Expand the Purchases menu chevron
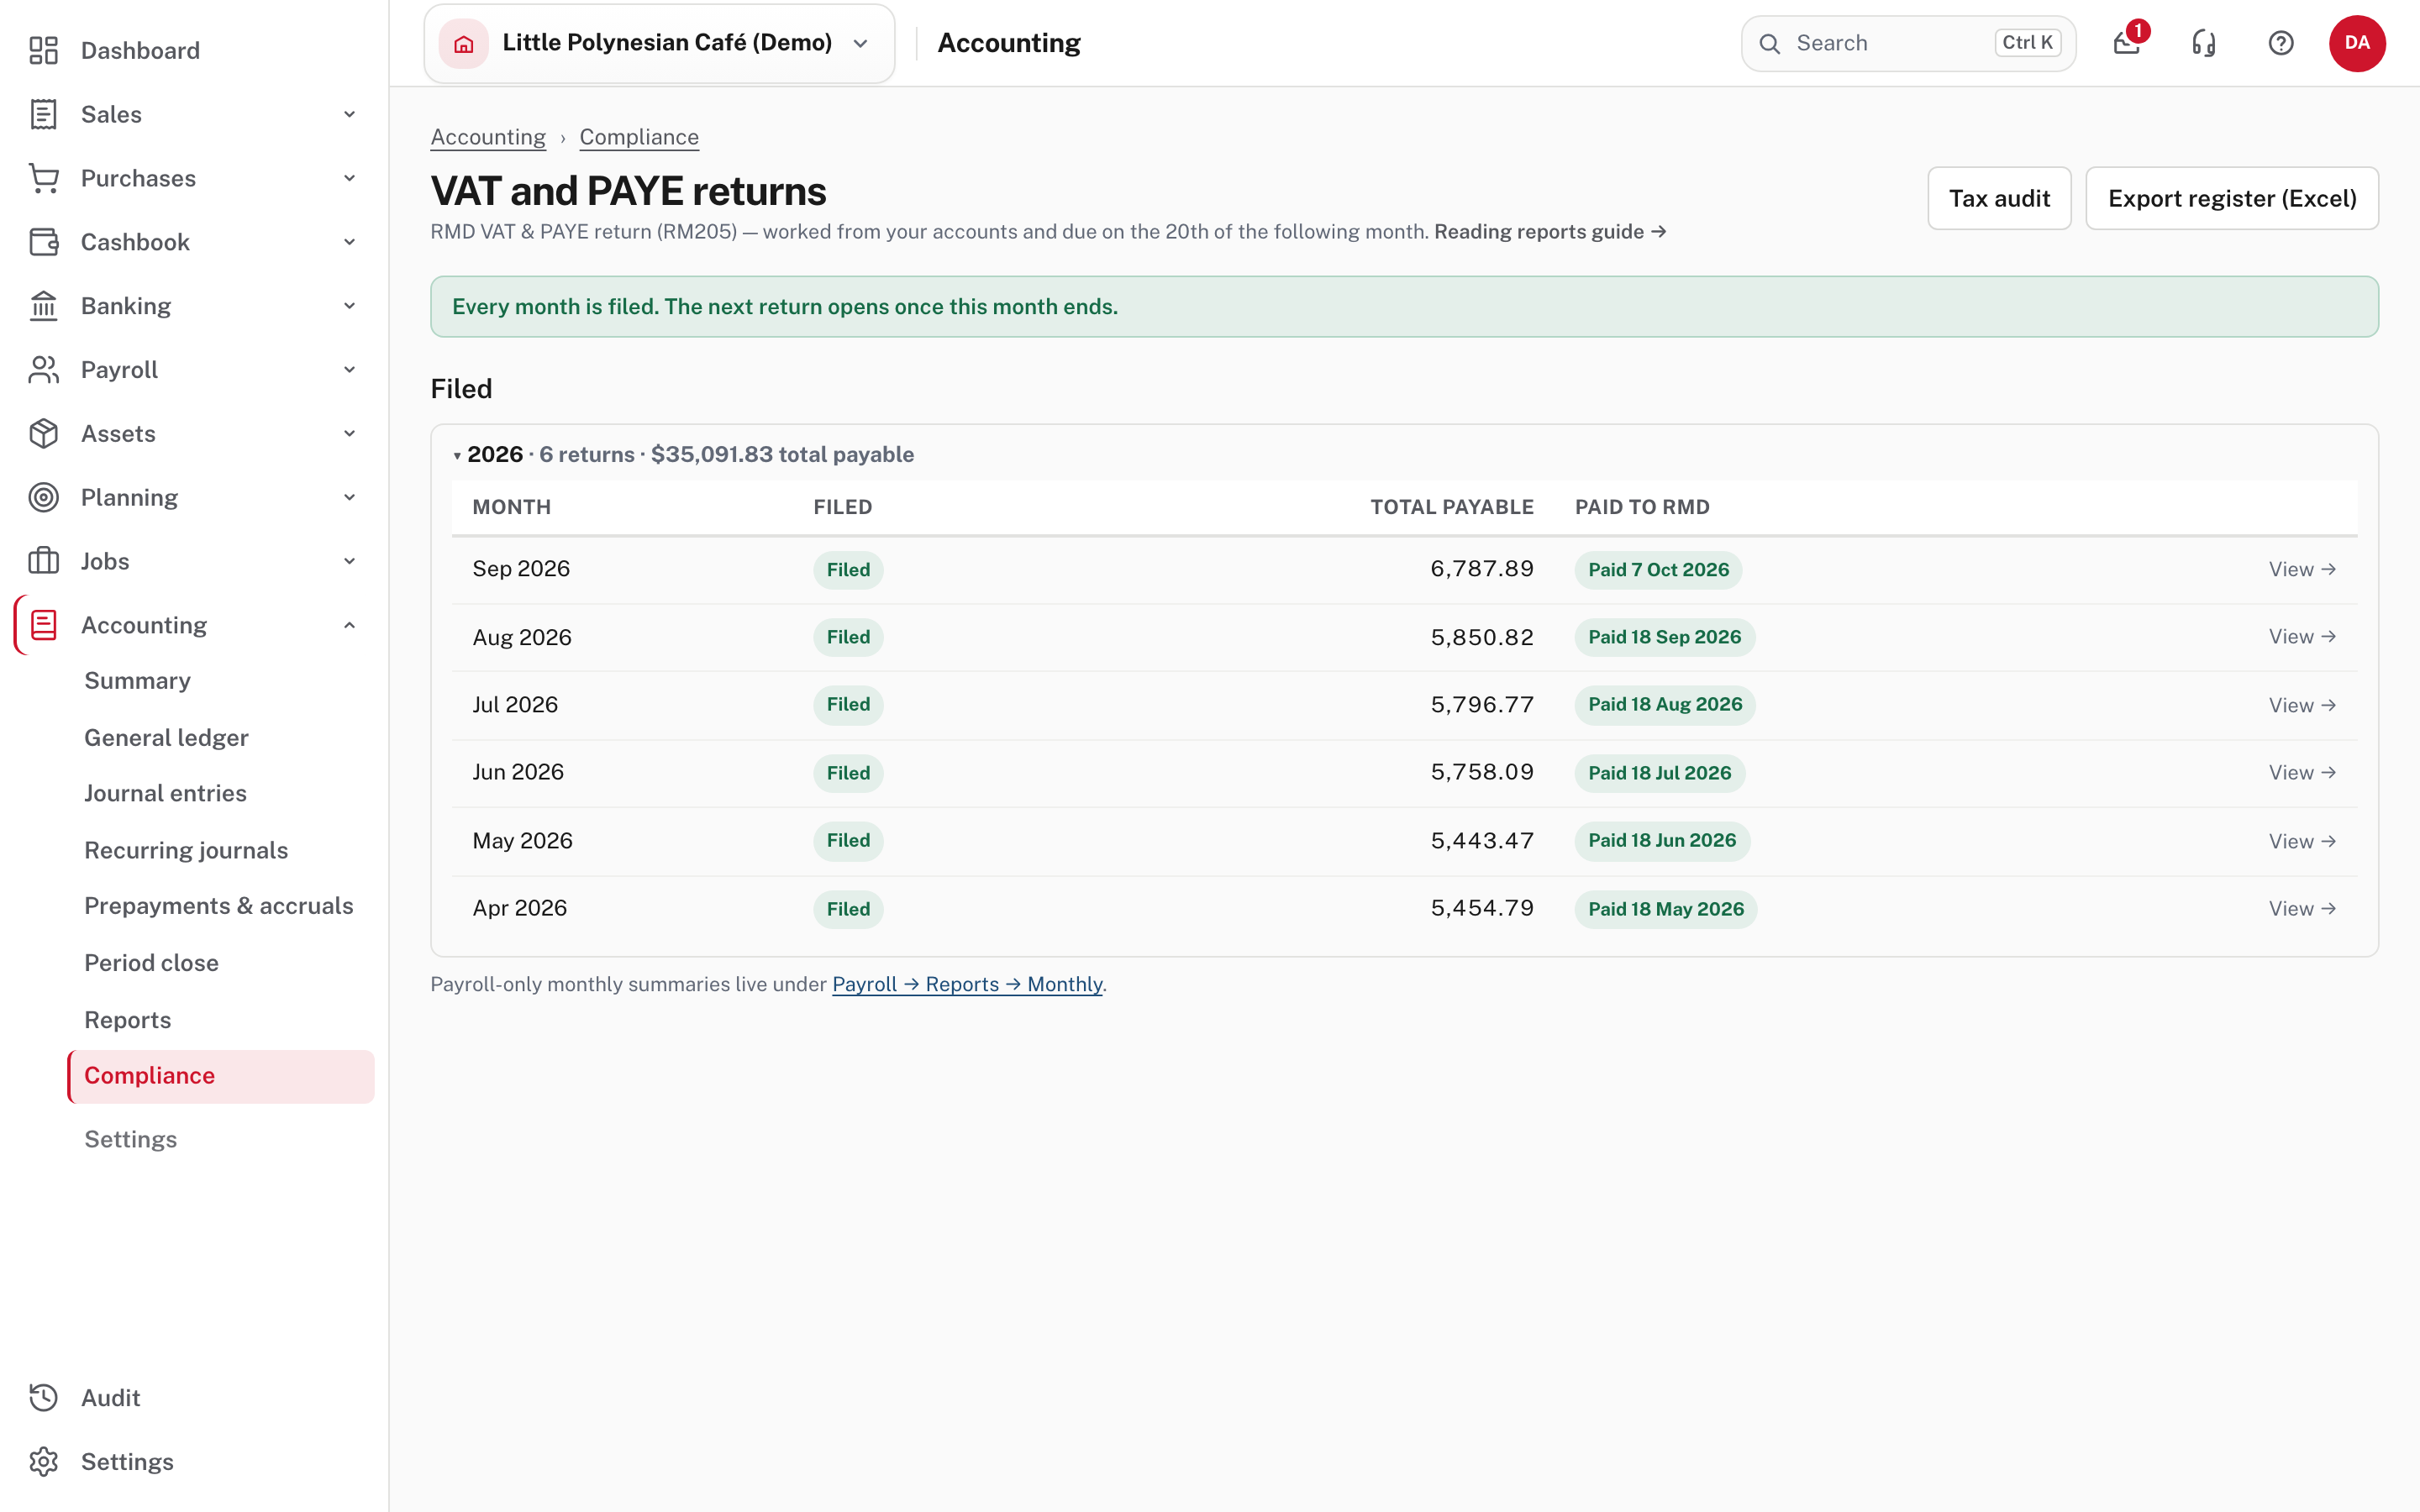2420x1512 pixels. pos(350,178)
